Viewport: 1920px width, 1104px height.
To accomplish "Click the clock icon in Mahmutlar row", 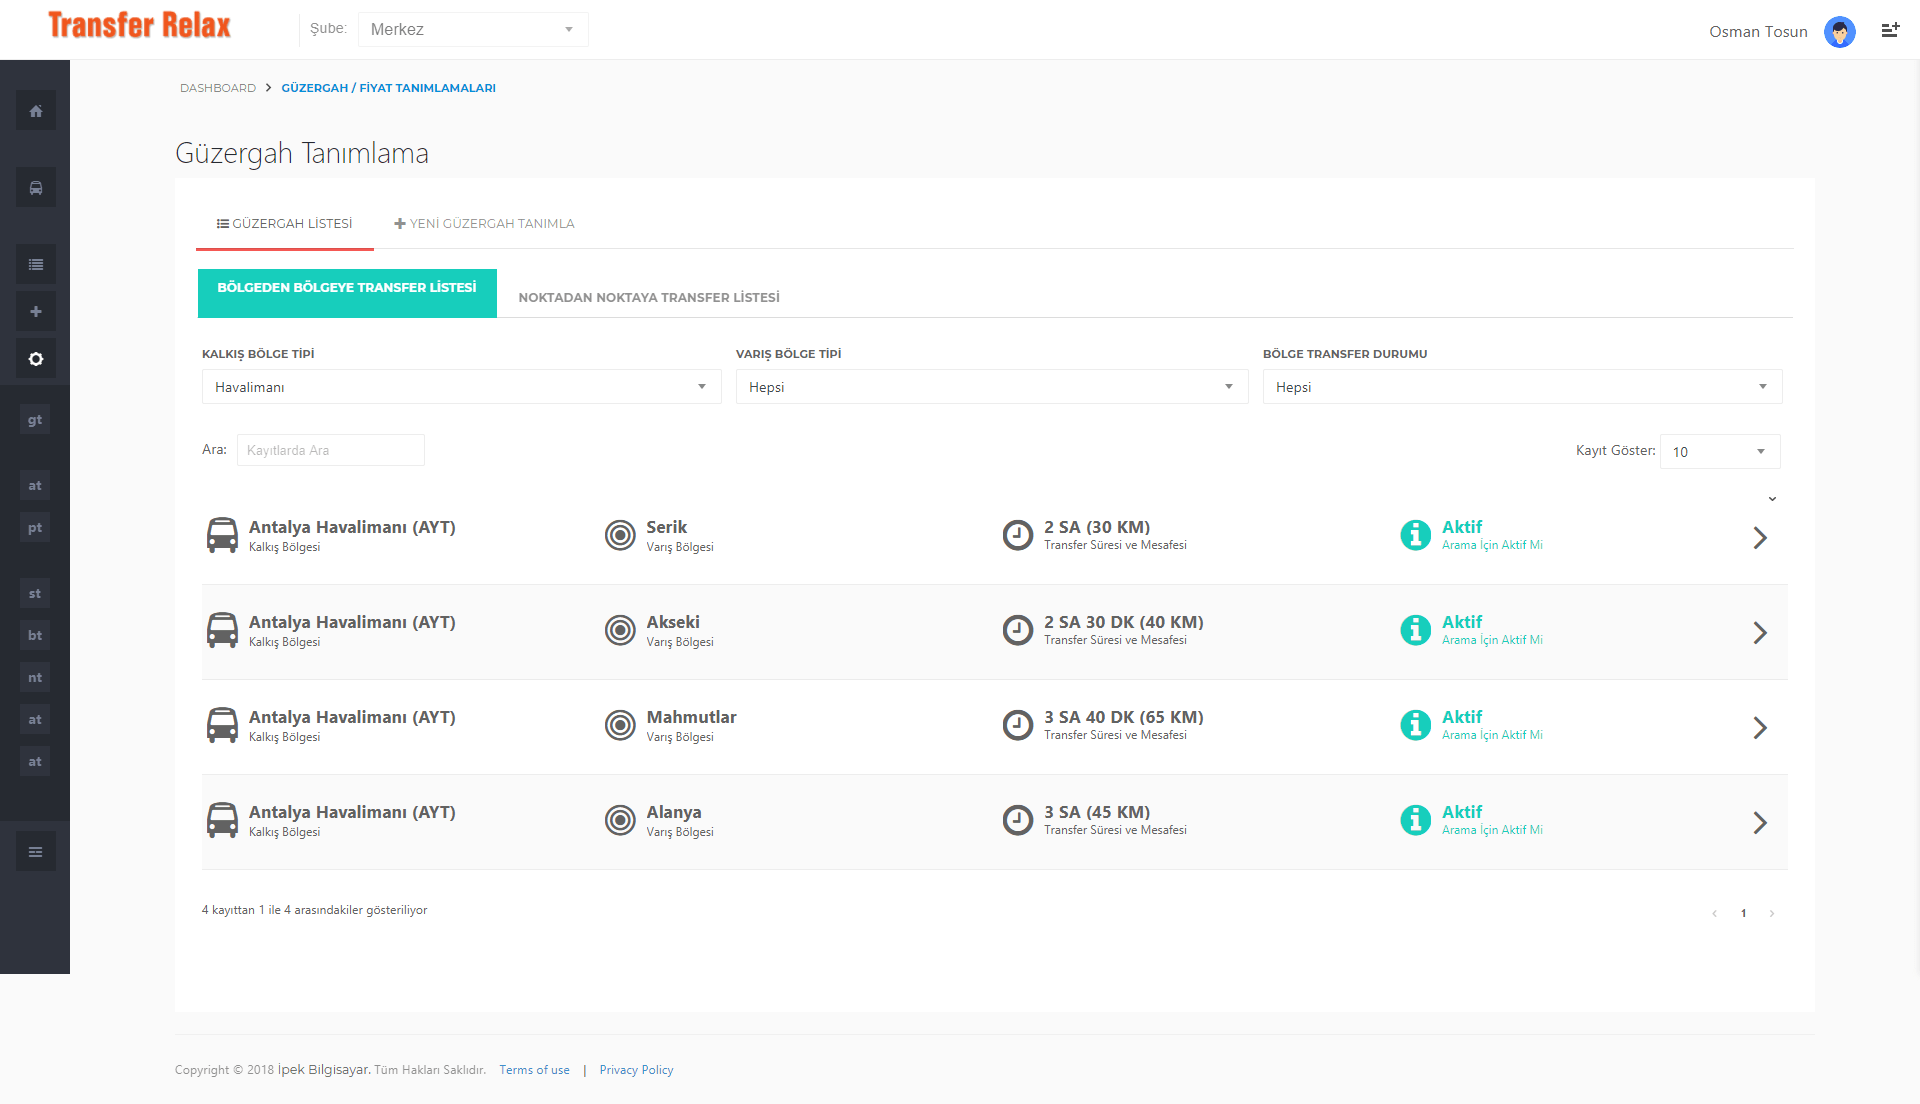I will 1018,725.
